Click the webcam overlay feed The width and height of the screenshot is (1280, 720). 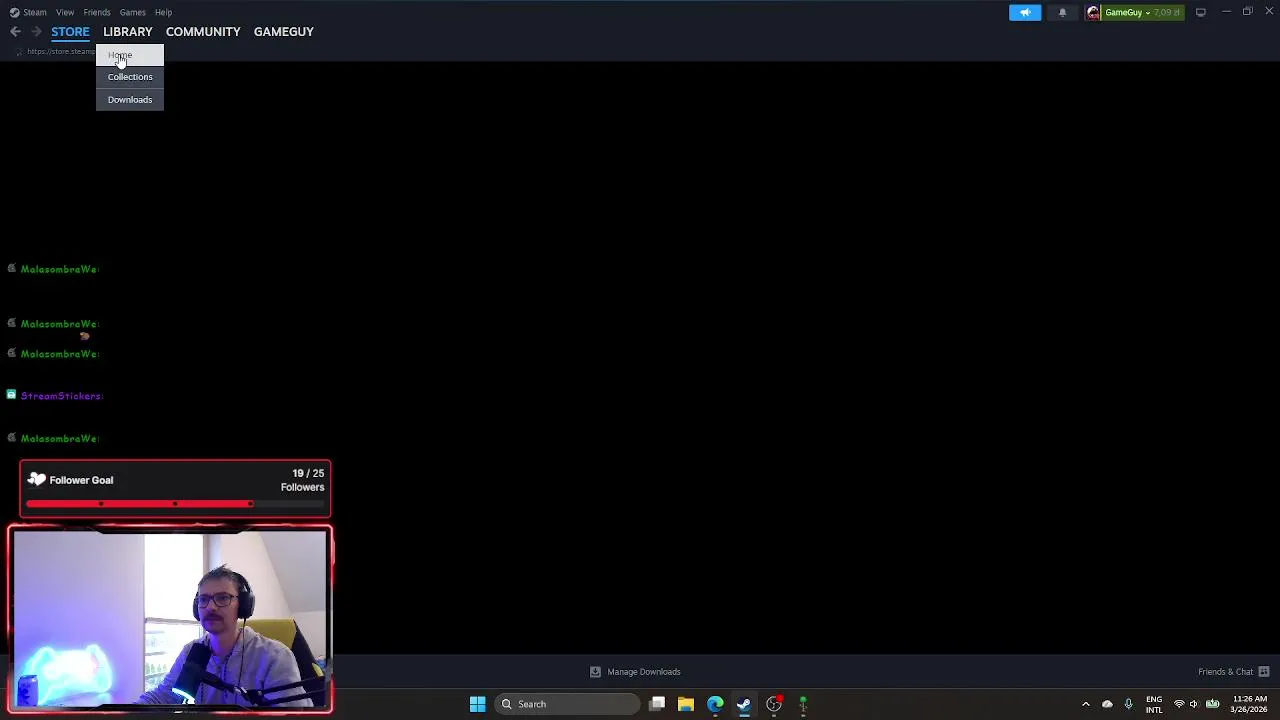(x=170, y=619)
